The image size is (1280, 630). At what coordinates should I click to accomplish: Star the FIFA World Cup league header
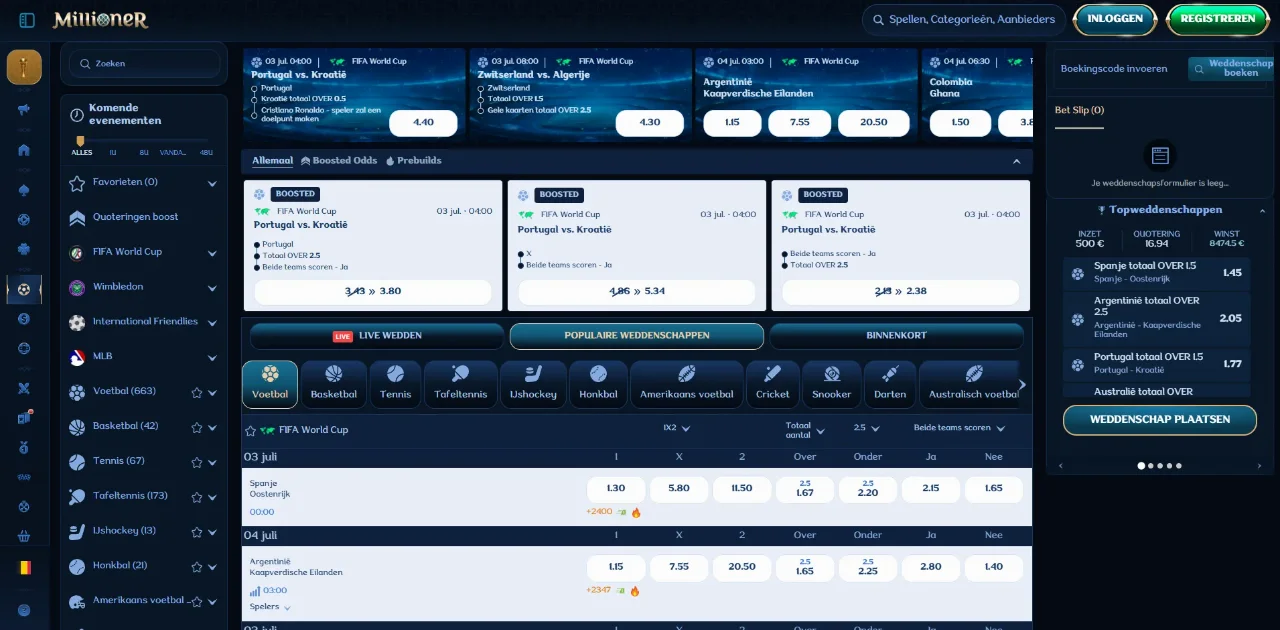coord(250,431)
